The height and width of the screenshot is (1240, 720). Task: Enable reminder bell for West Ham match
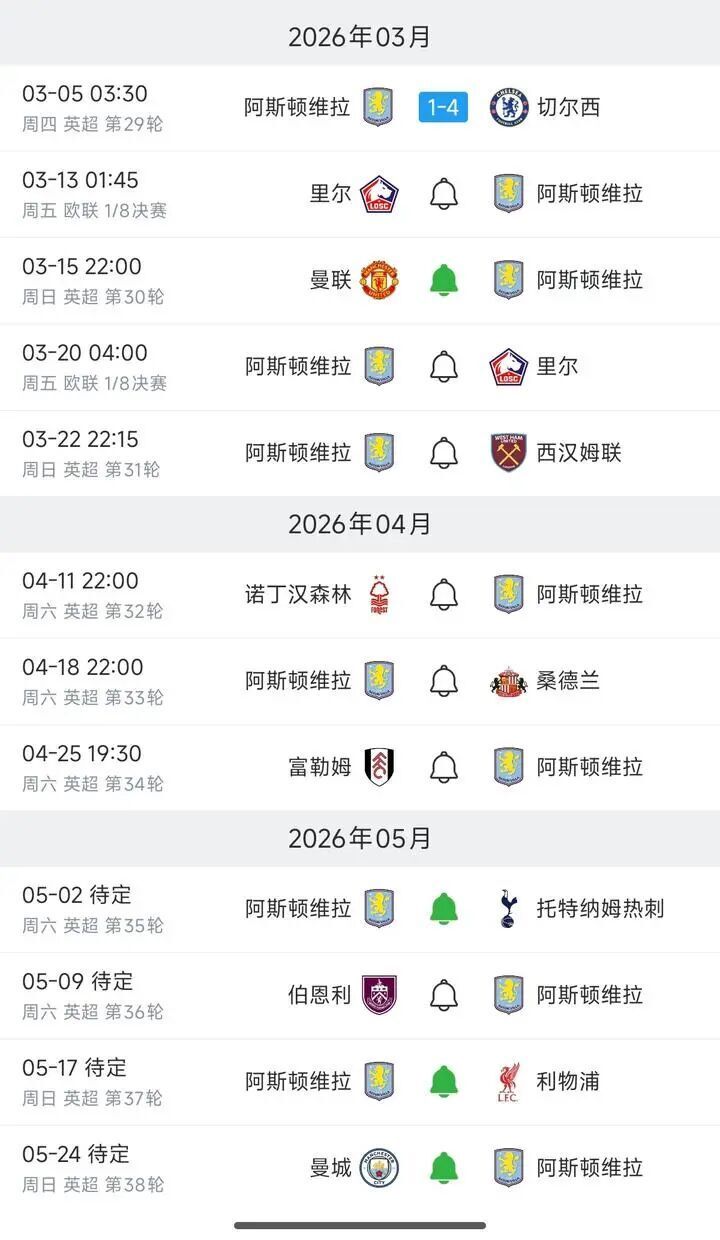point(444,453)
